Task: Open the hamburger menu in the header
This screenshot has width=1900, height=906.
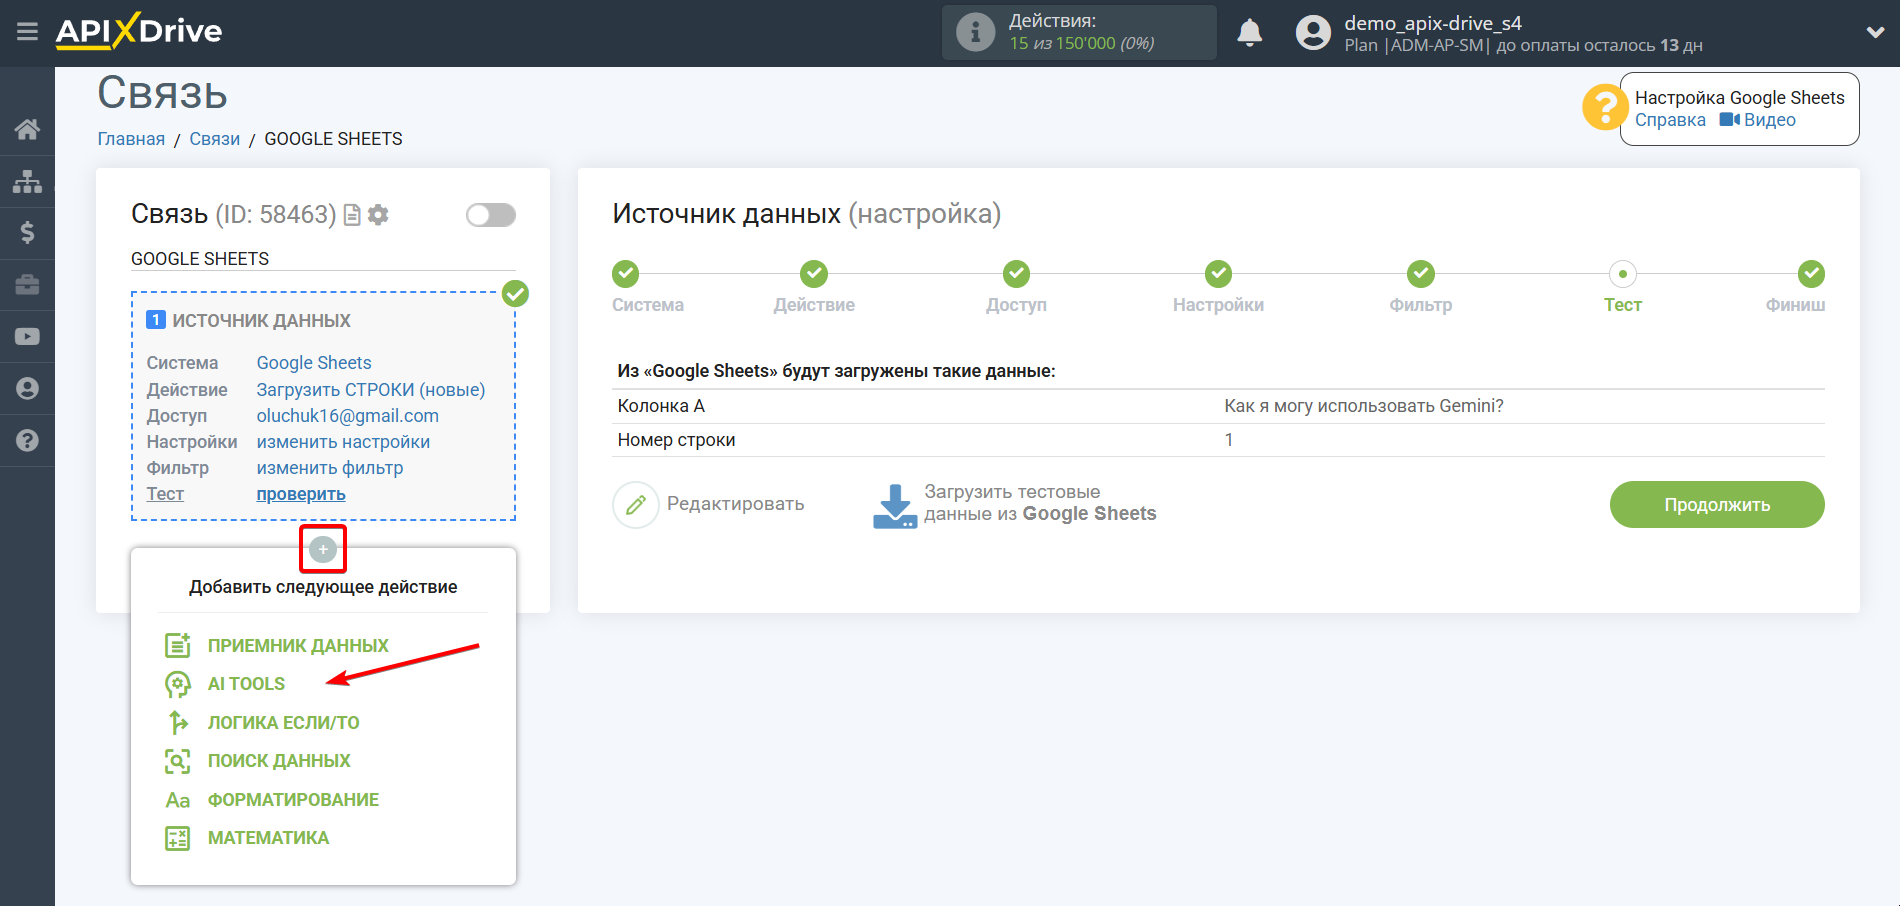Action: click(27, 32)
